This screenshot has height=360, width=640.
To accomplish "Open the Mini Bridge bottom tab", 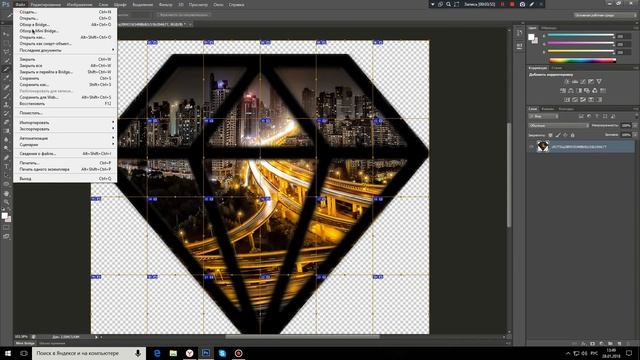I will [25, 344].
